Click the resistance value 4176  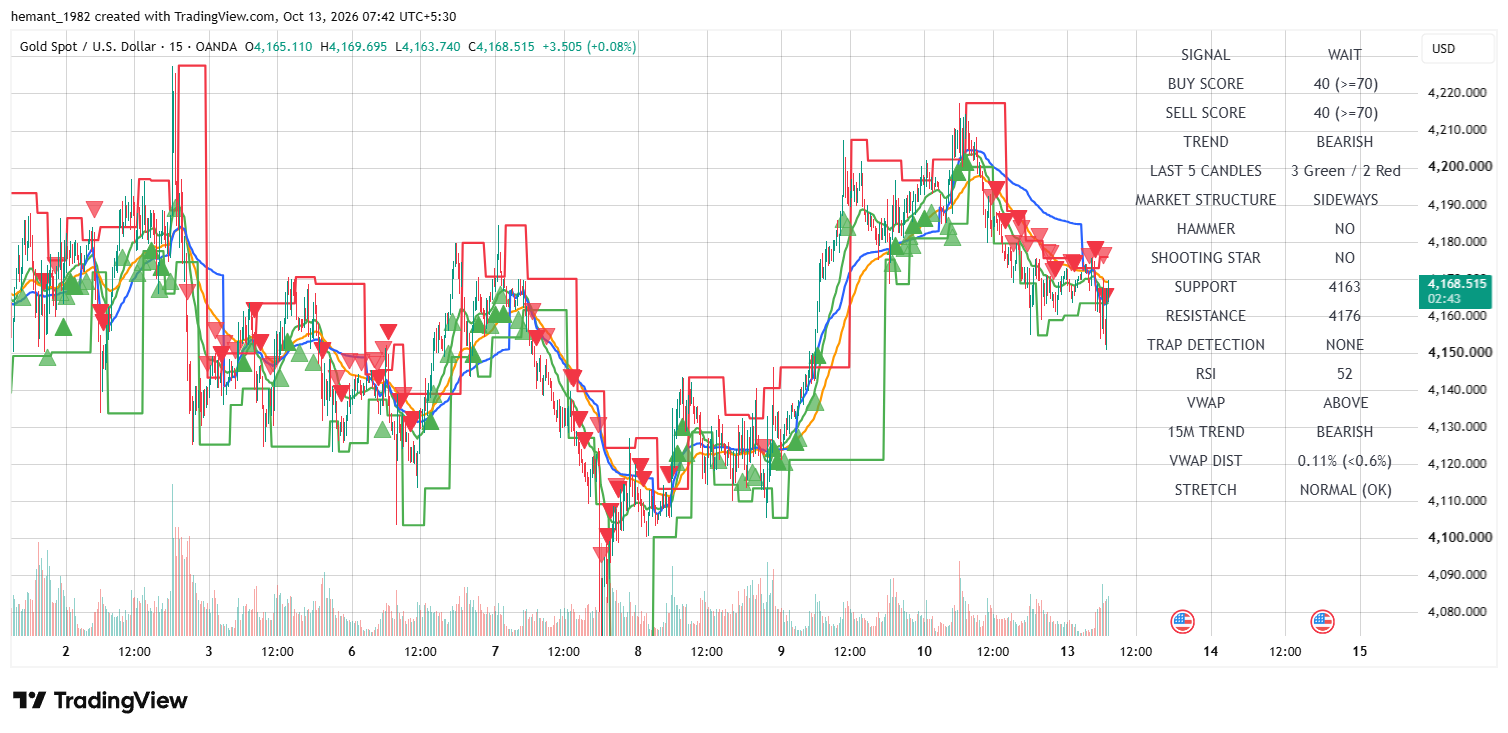(1344, 316)
